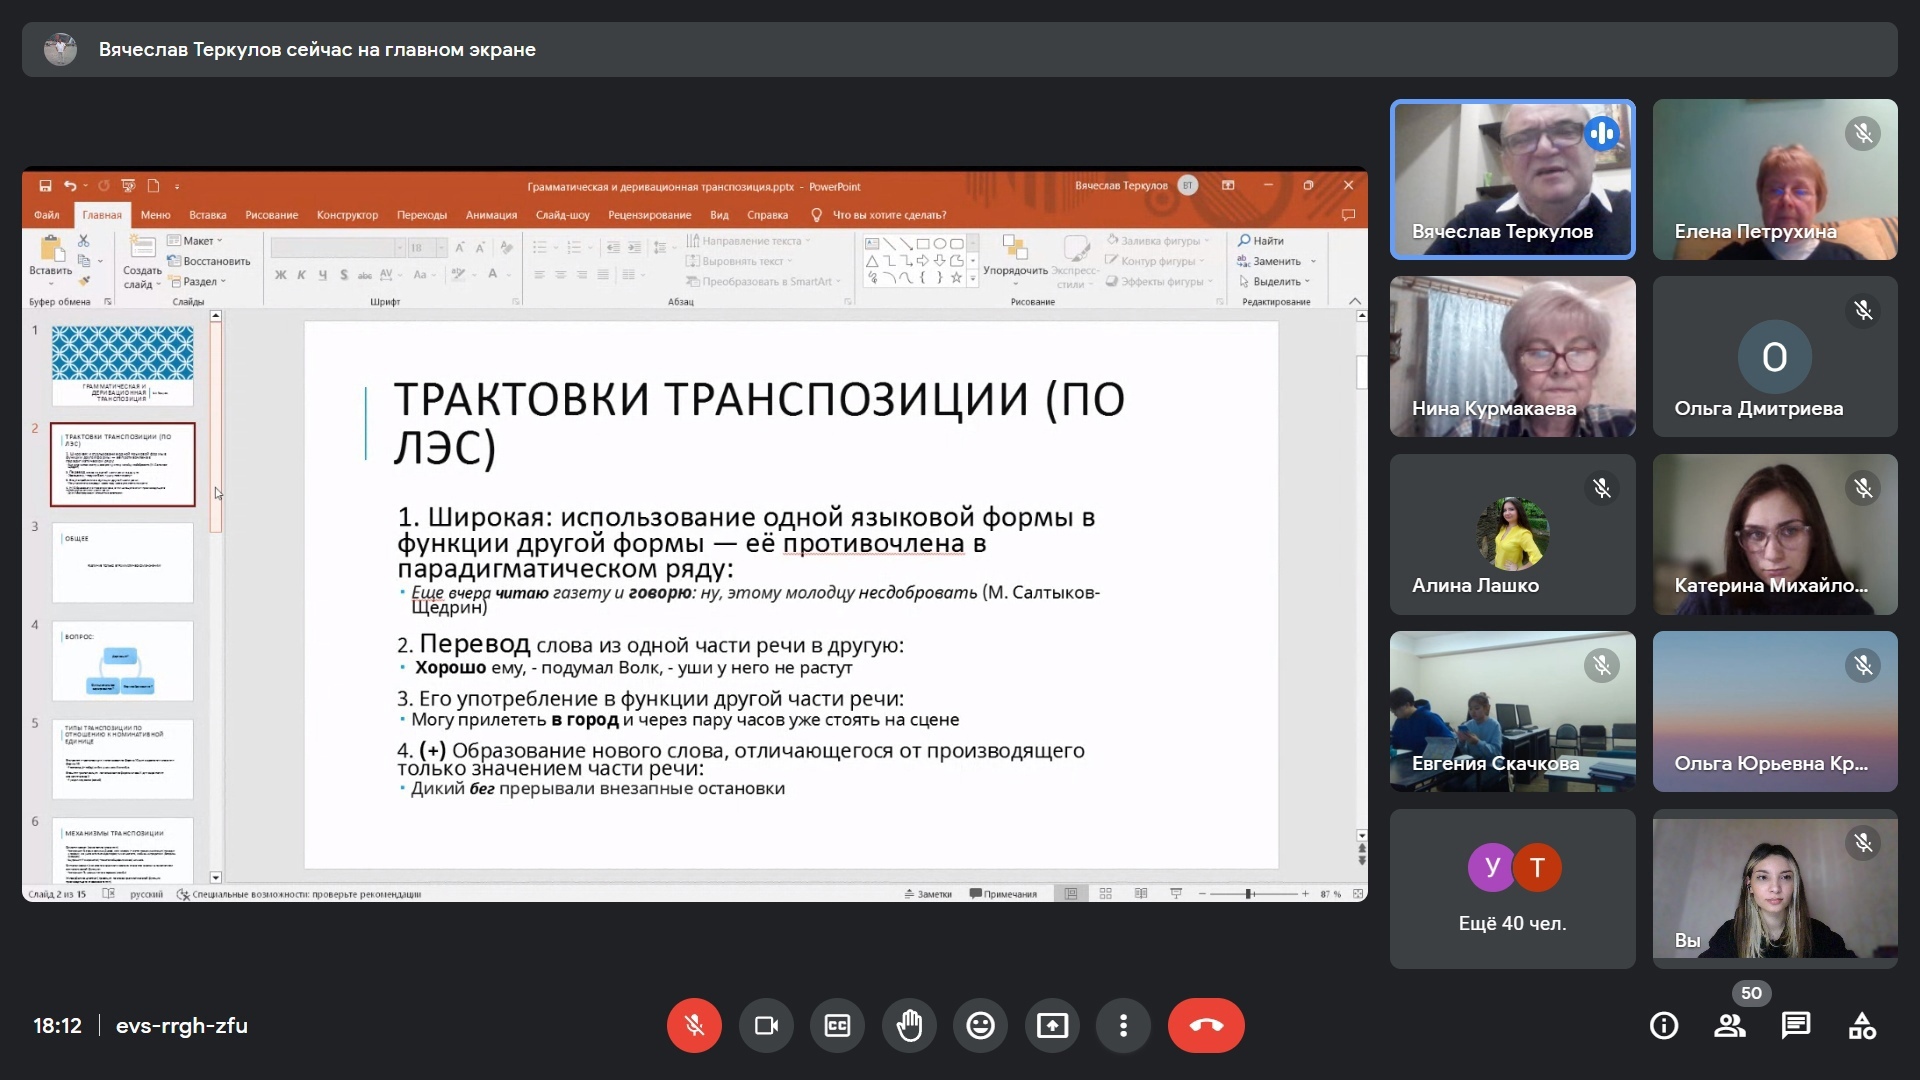Click the Ещё 40 чел. tile

point(1512,888)
